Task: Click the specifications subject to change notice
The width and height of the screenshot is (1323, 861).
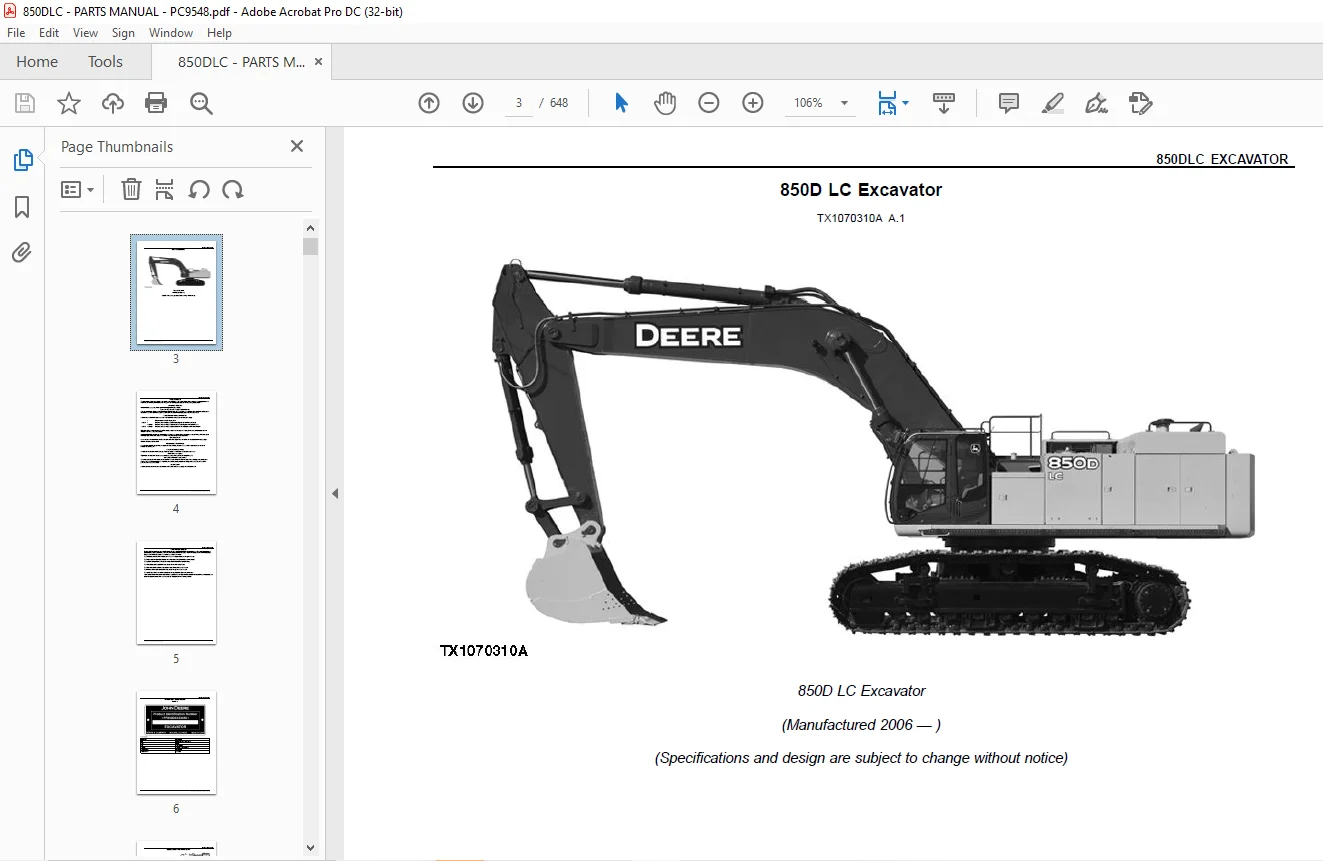Action: tap(861, 758)
